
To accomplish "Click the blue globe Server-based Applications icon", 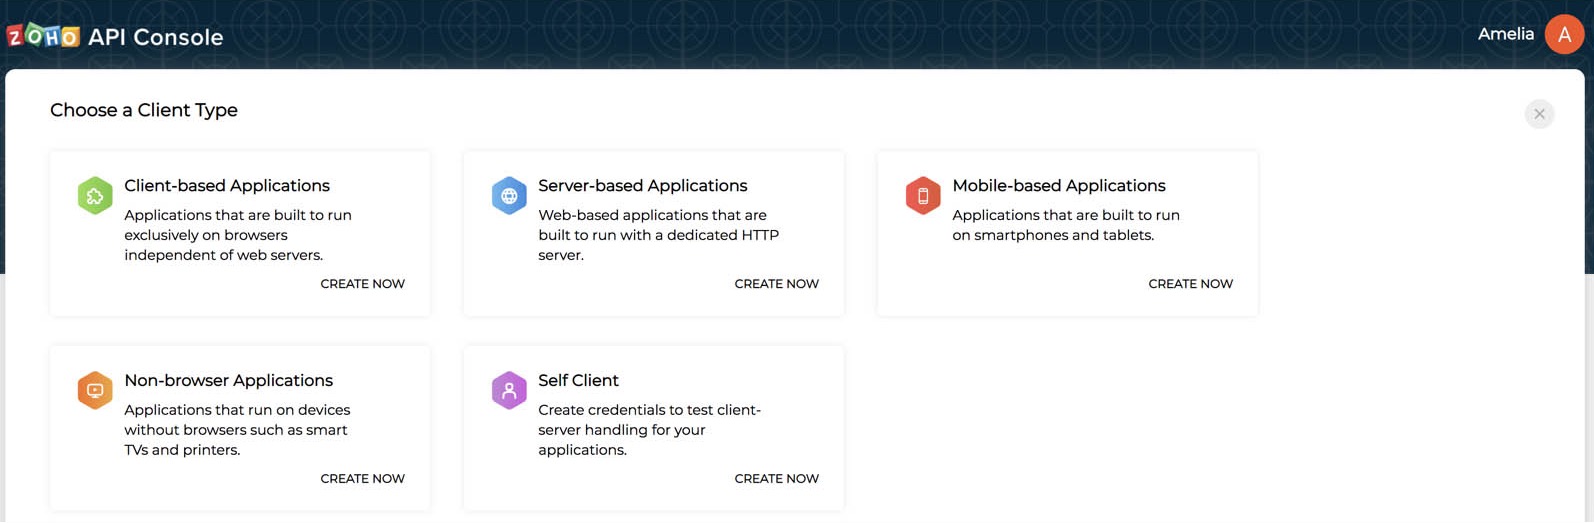I will pos(509,195).
